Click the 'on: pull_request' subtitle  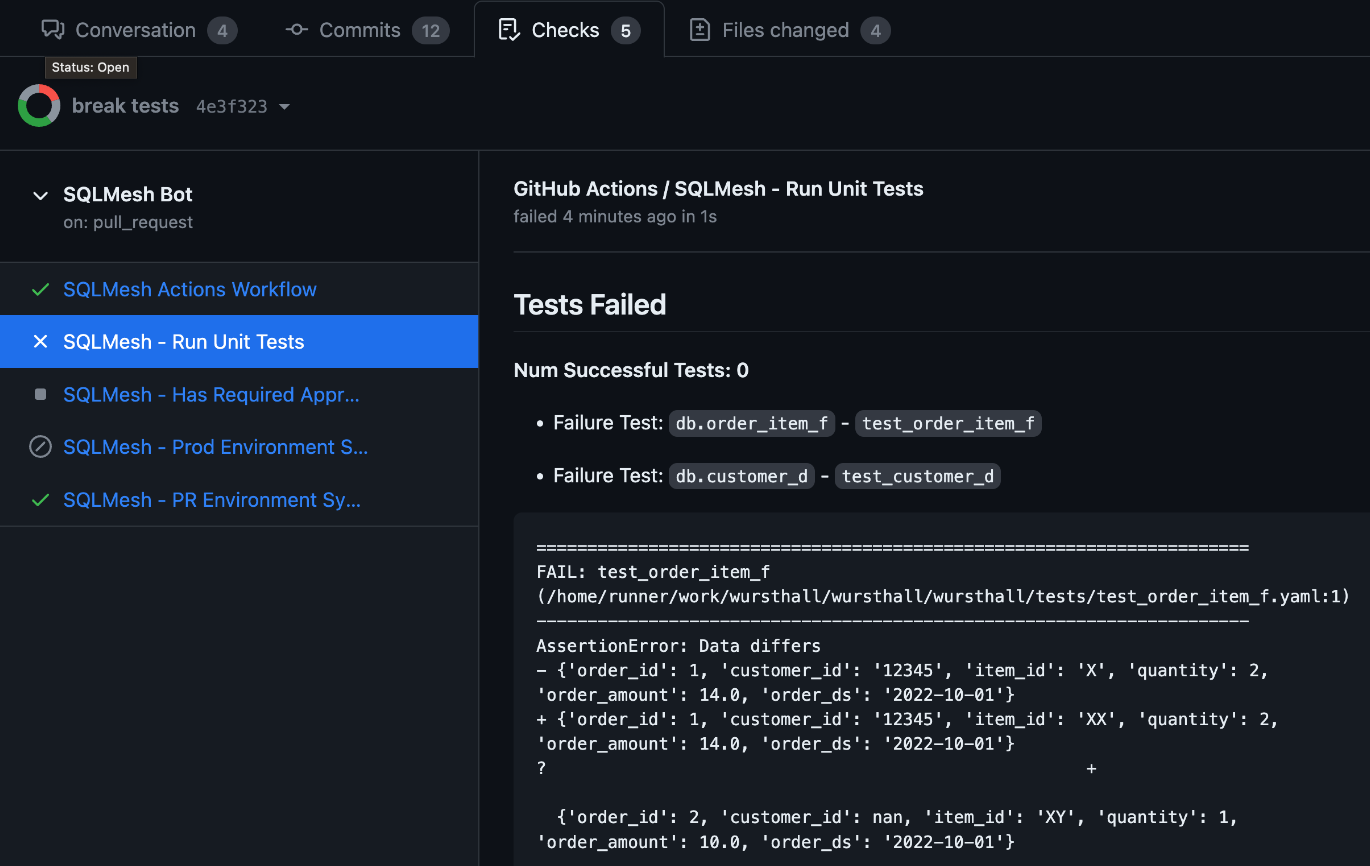(128, 222)
